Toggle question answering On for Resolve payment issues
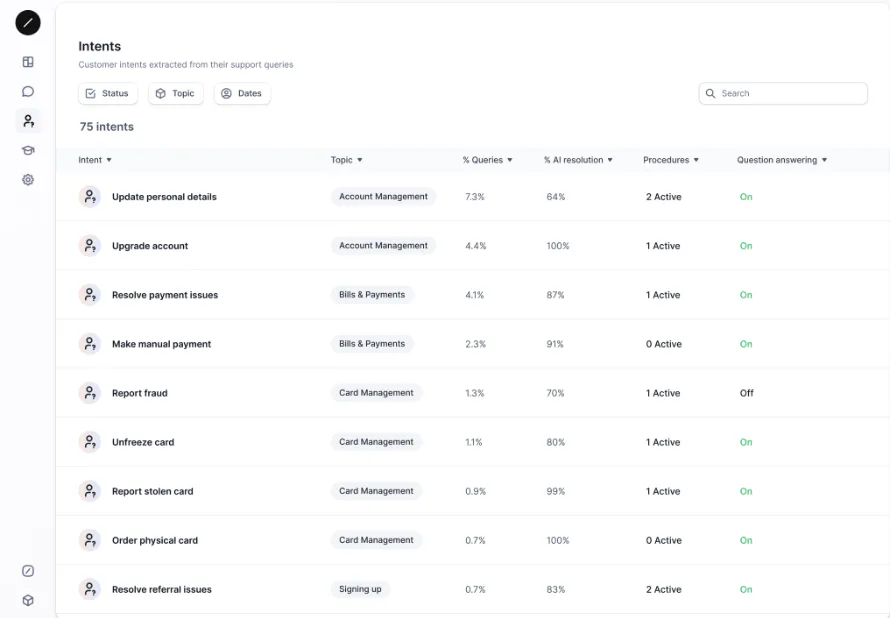Viewport: 890px width, 618px height. coord(746,295)
